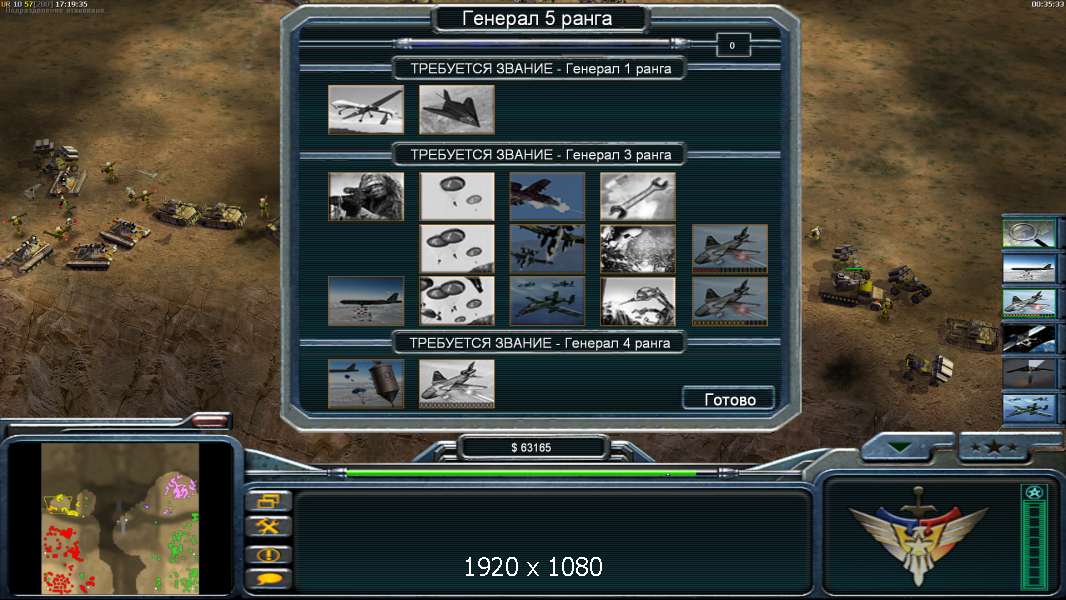Pick the B-52 carpet bomber power

(x=366, y=301)
